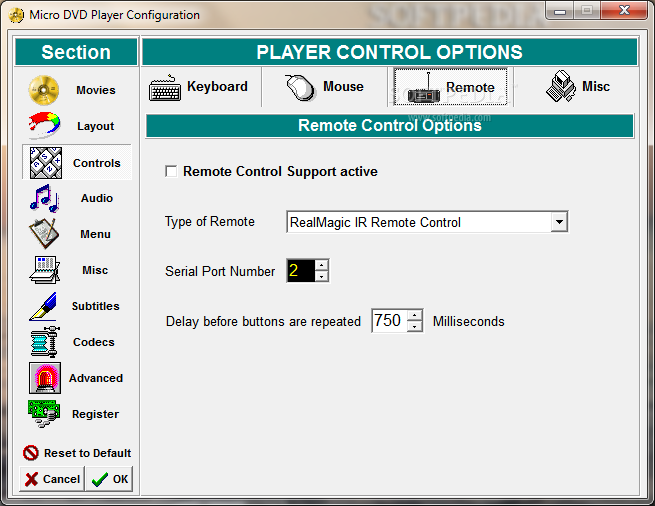Click Delay before buttons are repeated label
The height and width of the screenshot is (506, 655).
[x=263, y=322]
